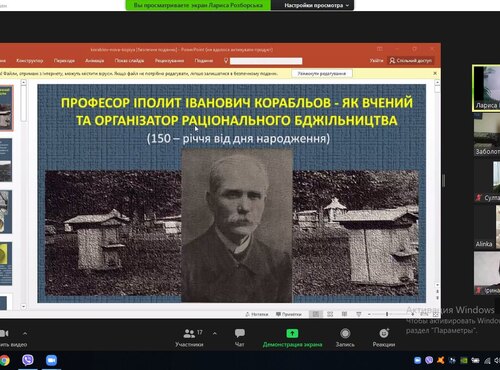The width and height of the screenshot is (500, 370).
Task: Switch to Normal view icon
Action: [316, 314]
